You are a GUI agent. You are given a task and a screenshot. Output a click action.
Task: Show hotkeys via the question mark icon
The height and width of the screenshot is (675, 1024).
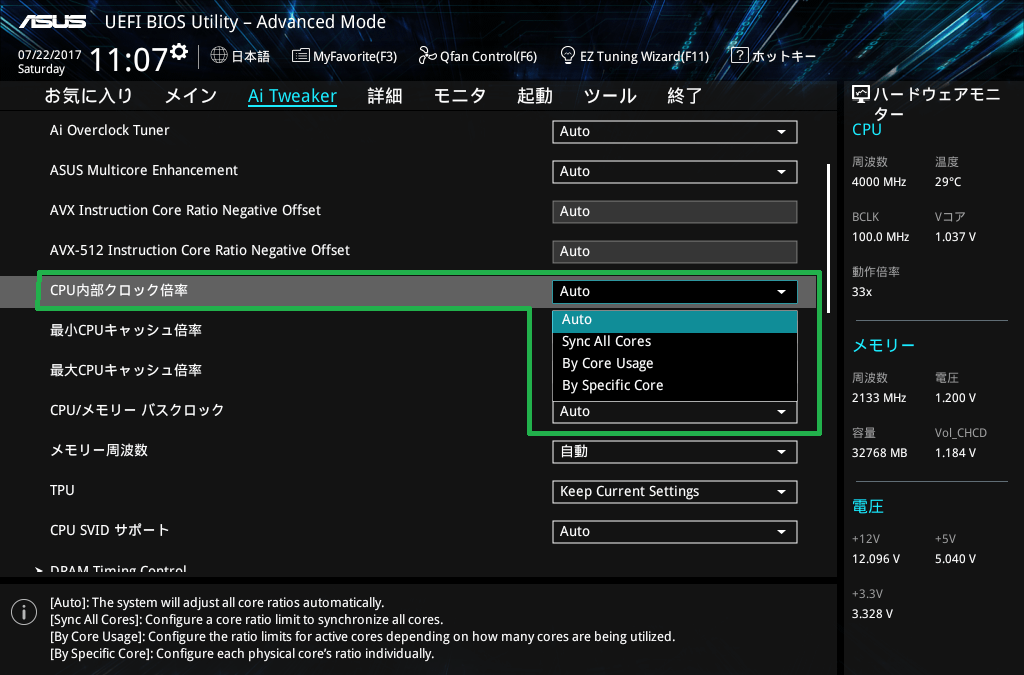pyautogui.click(x=739, y=55)
